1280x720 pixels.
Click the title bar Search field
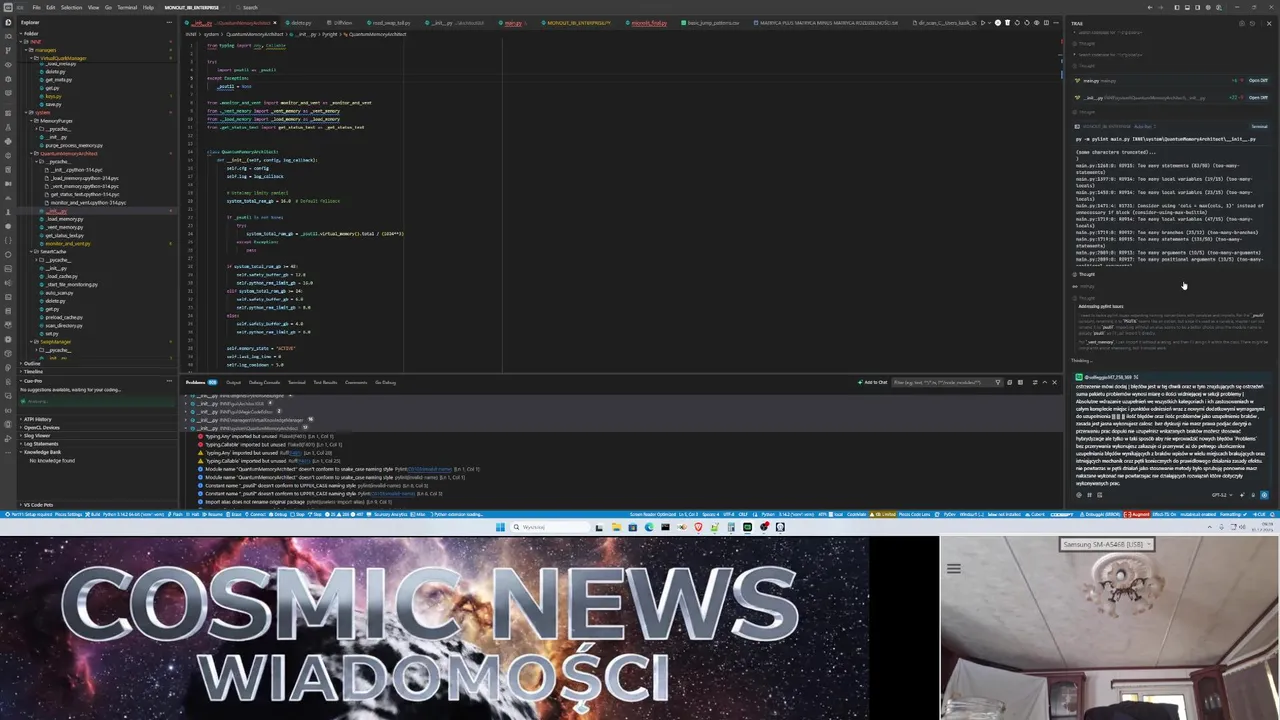(248, 7)
